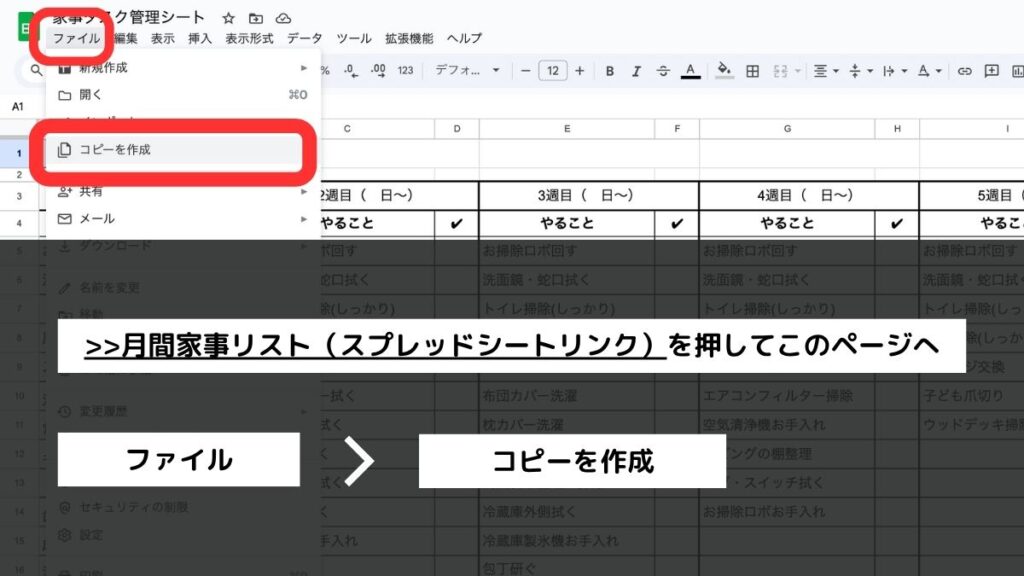Select column G header
Screen dimensions: 1024x576
pyautogui.click(x=787, y=129)
